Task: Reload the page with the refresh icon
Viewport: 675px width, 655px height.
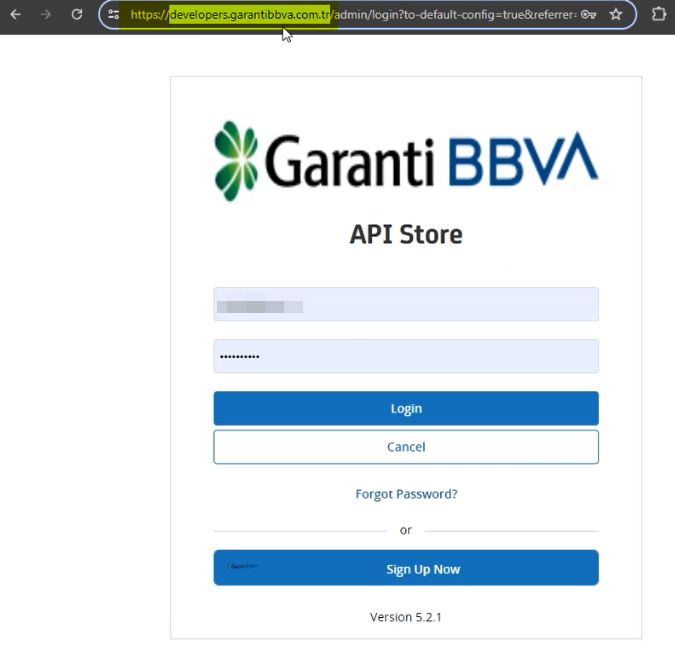Action: 77,15
